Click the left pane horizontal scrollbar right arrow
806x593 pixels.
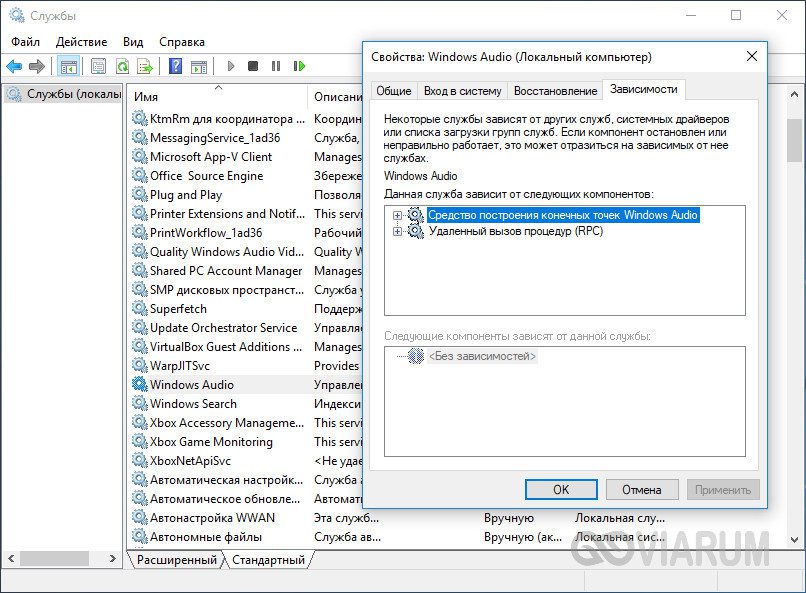coord(113,558)
